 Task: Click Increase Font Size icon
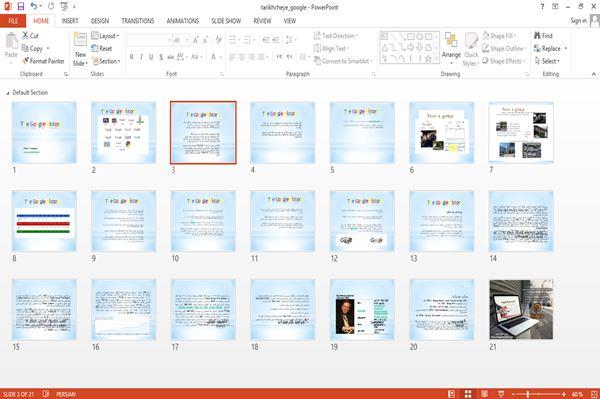coord(196,40)
